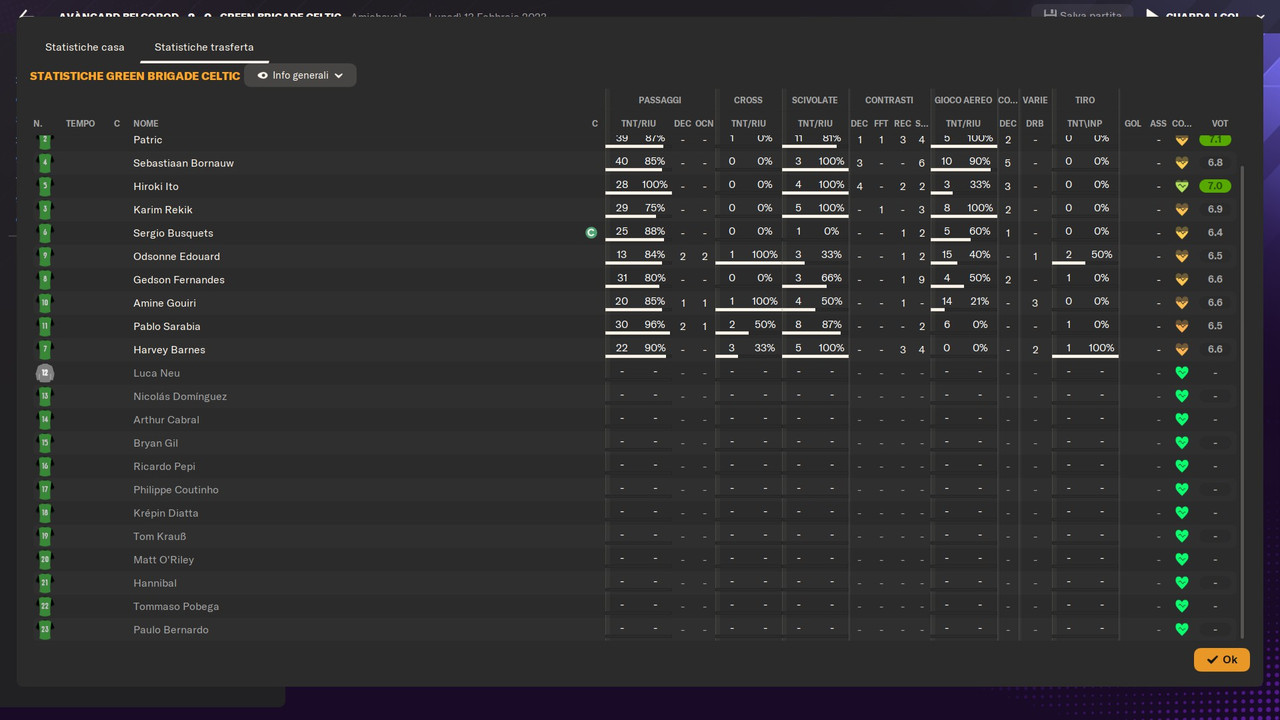Click Sebastiaan Bornauw's green shirt number icon
Viewport: 1280px width, 720px height.
44,163
